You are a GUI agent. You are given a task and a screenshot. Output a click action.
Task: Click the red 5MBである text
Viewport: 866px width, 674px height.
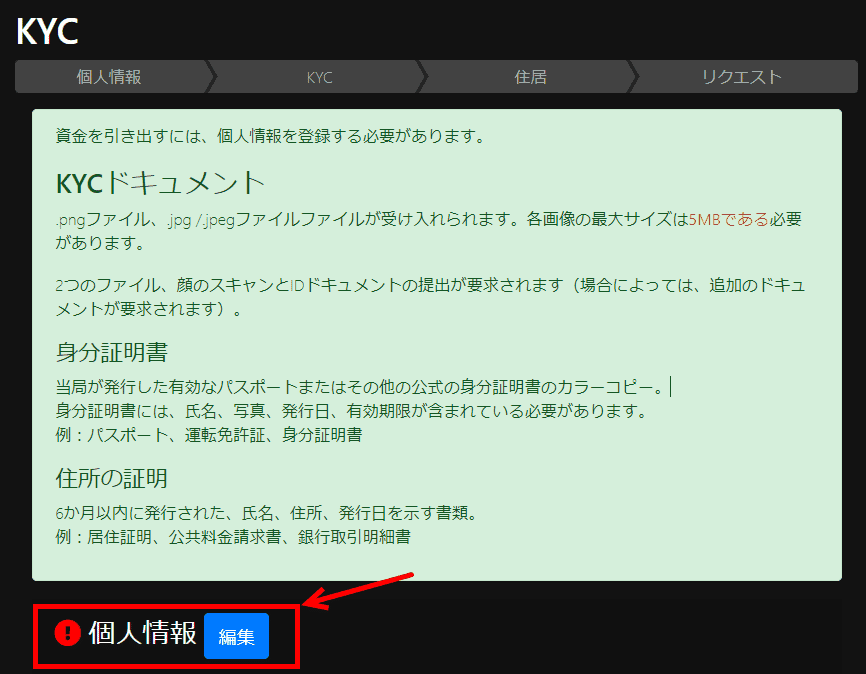[x=728, y=219]
